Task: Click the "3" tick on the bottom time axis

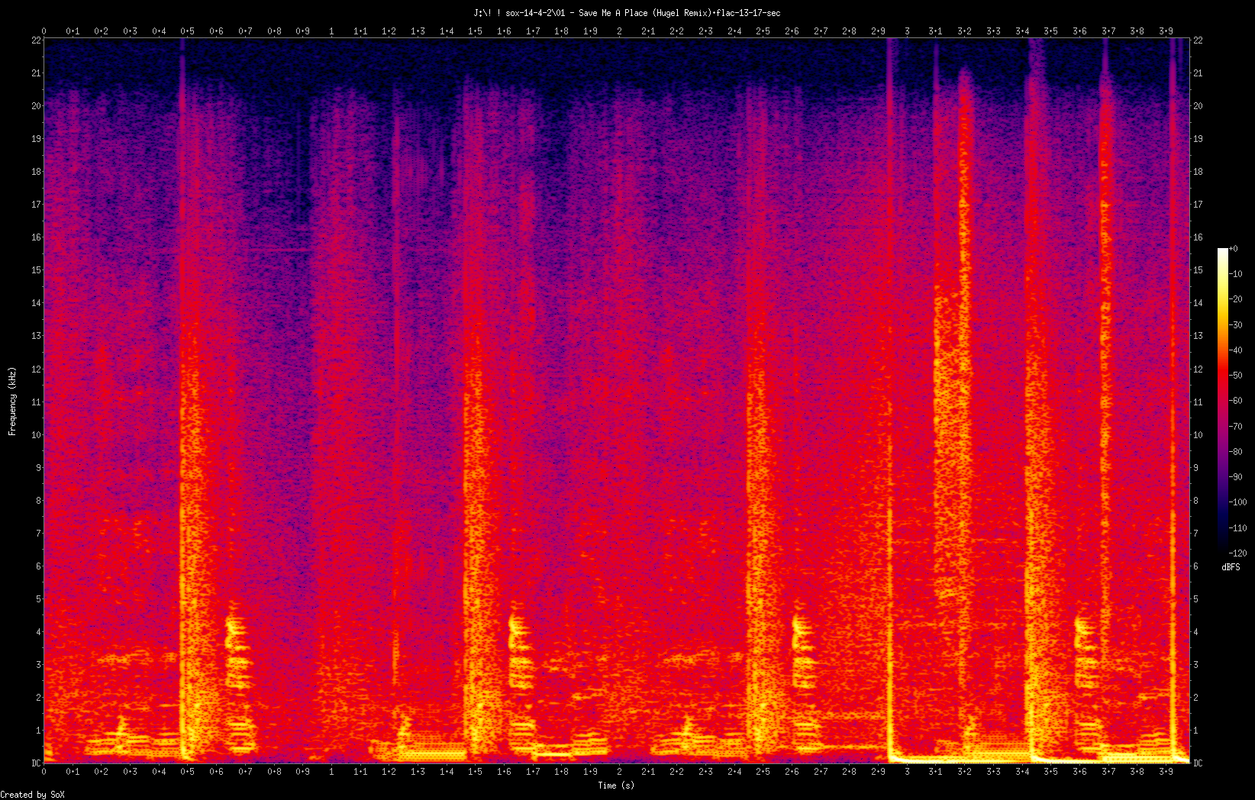Action: [907, 772]
